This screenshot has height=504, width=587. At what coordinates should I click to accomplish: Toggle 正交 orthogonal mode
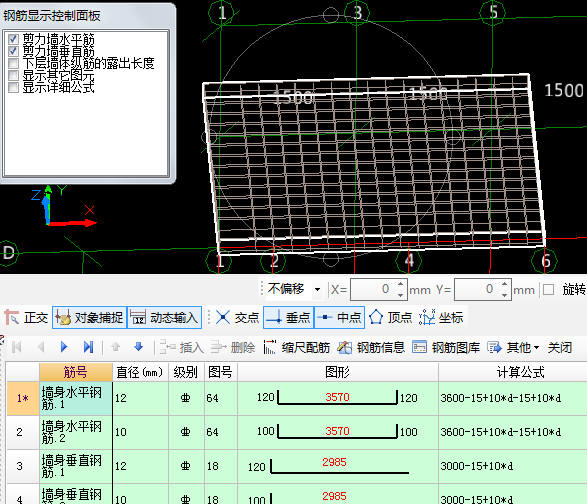click(x=26, y=318)
